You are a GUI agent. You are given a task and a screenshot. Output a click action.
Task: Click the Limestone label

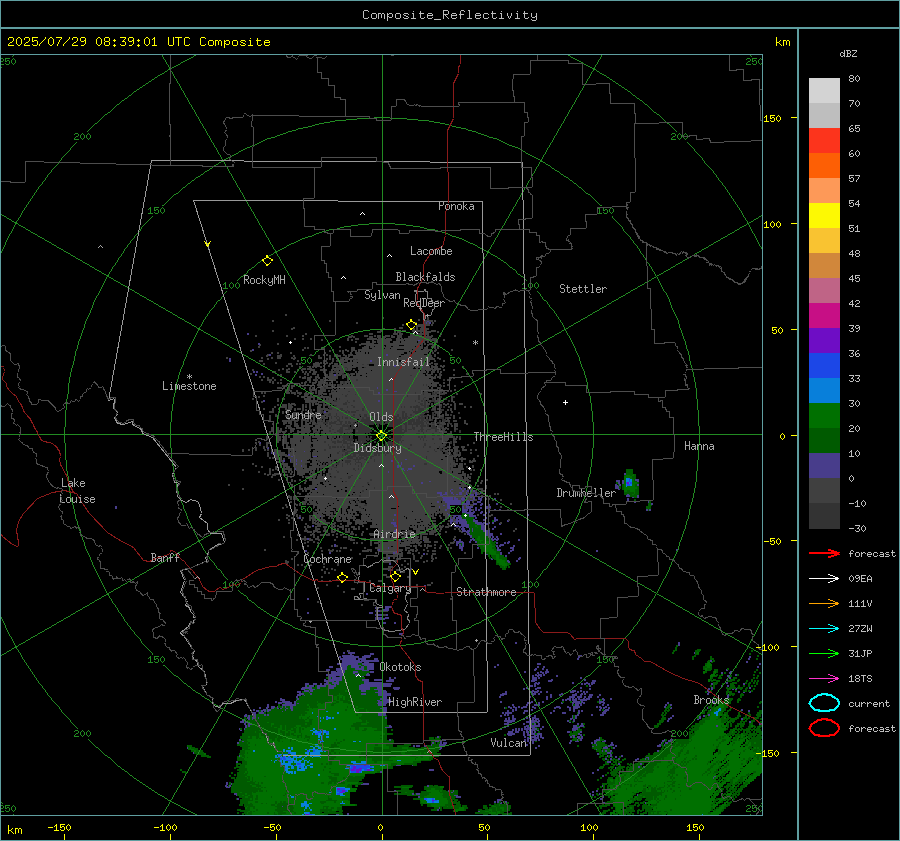[189, 386]
